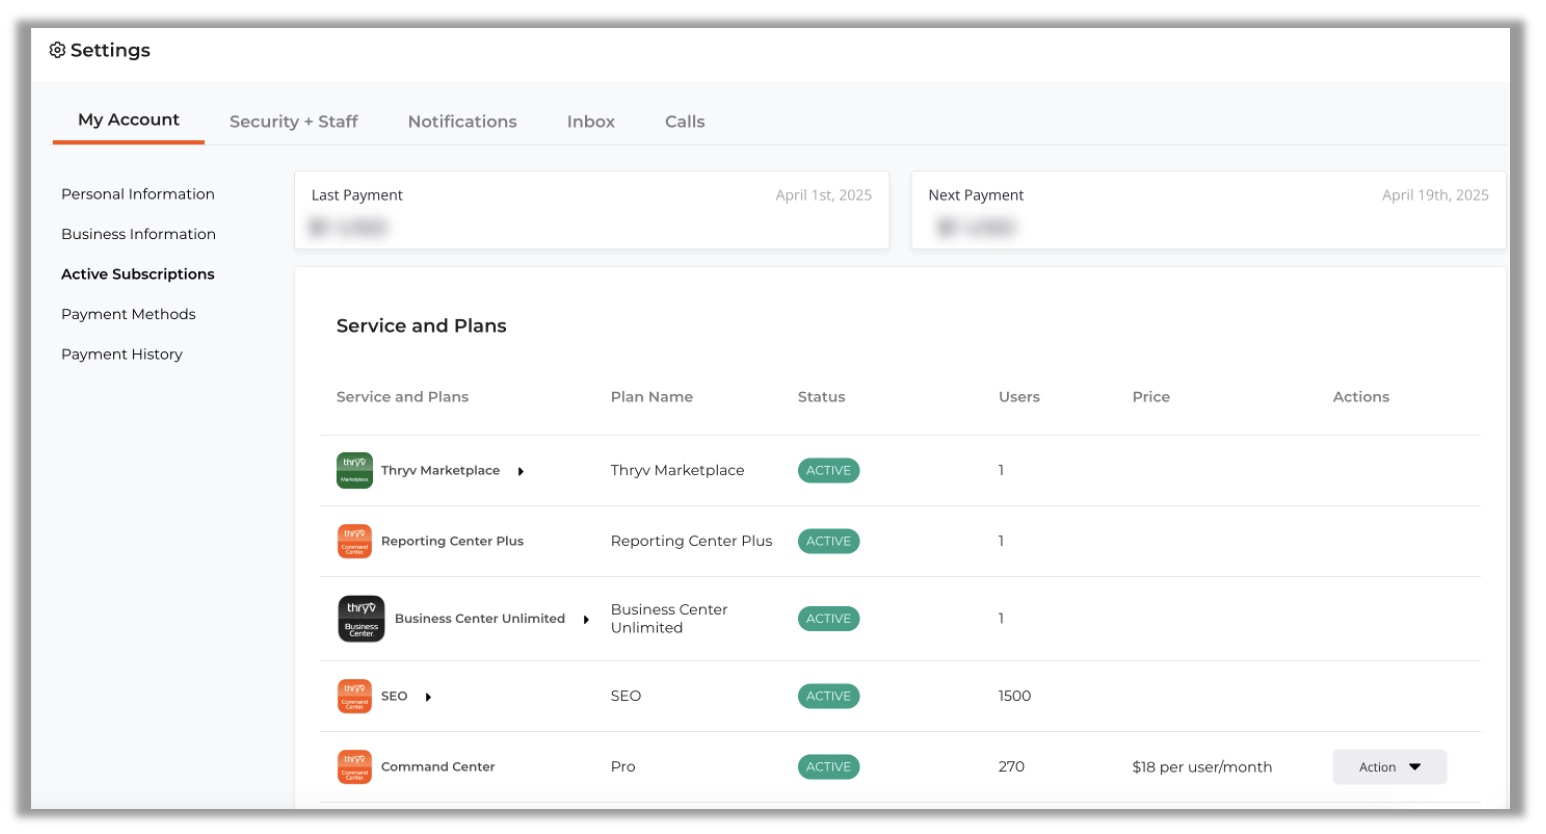Click the Plan Name column header

click(652, 397)
